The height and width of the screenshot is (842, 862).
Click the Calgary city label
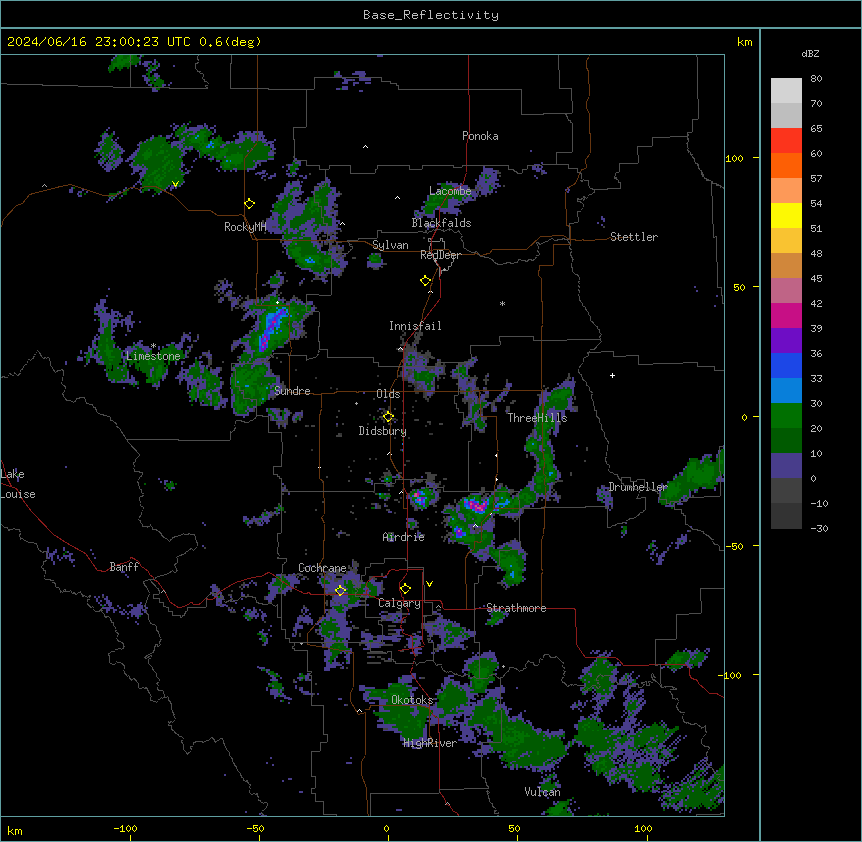point(399,603)
